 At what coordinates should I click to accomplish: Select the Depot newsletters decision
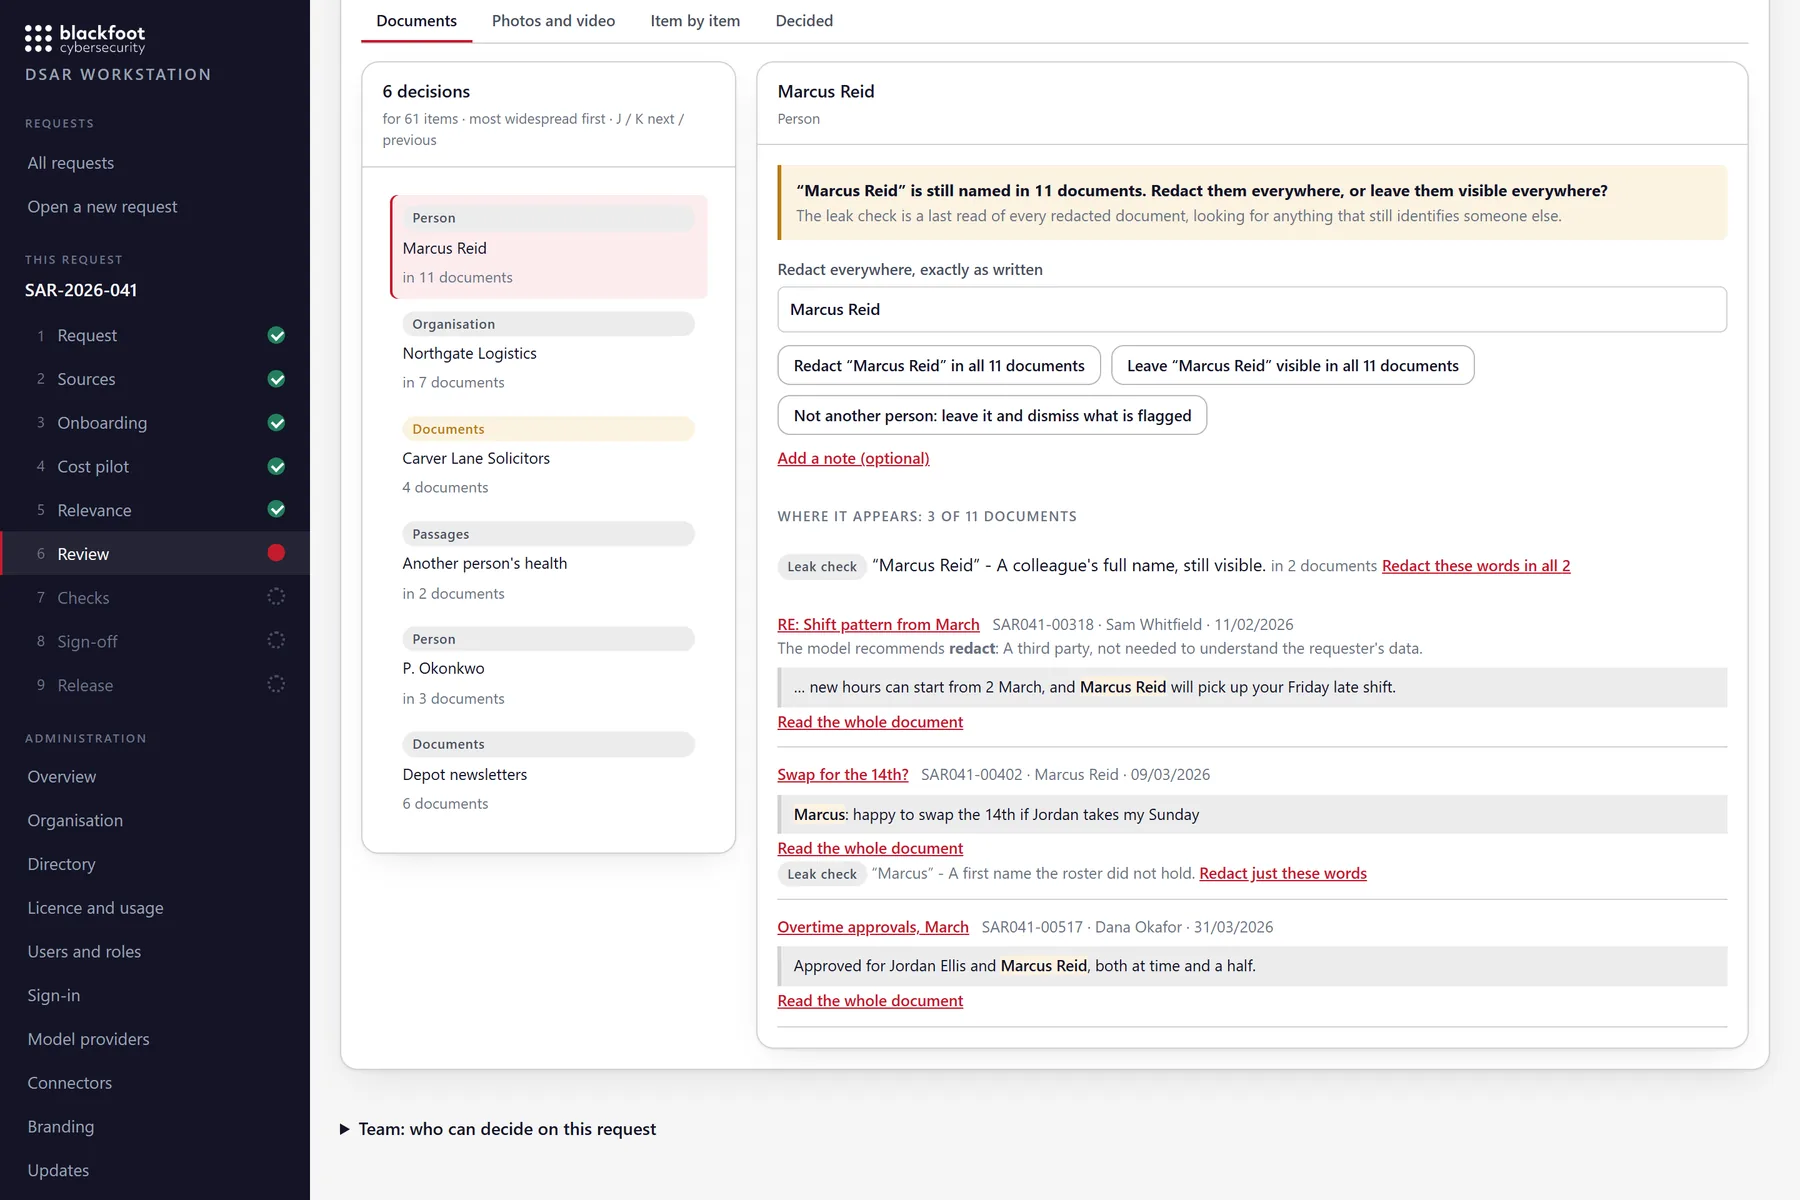tap(549, 774)
